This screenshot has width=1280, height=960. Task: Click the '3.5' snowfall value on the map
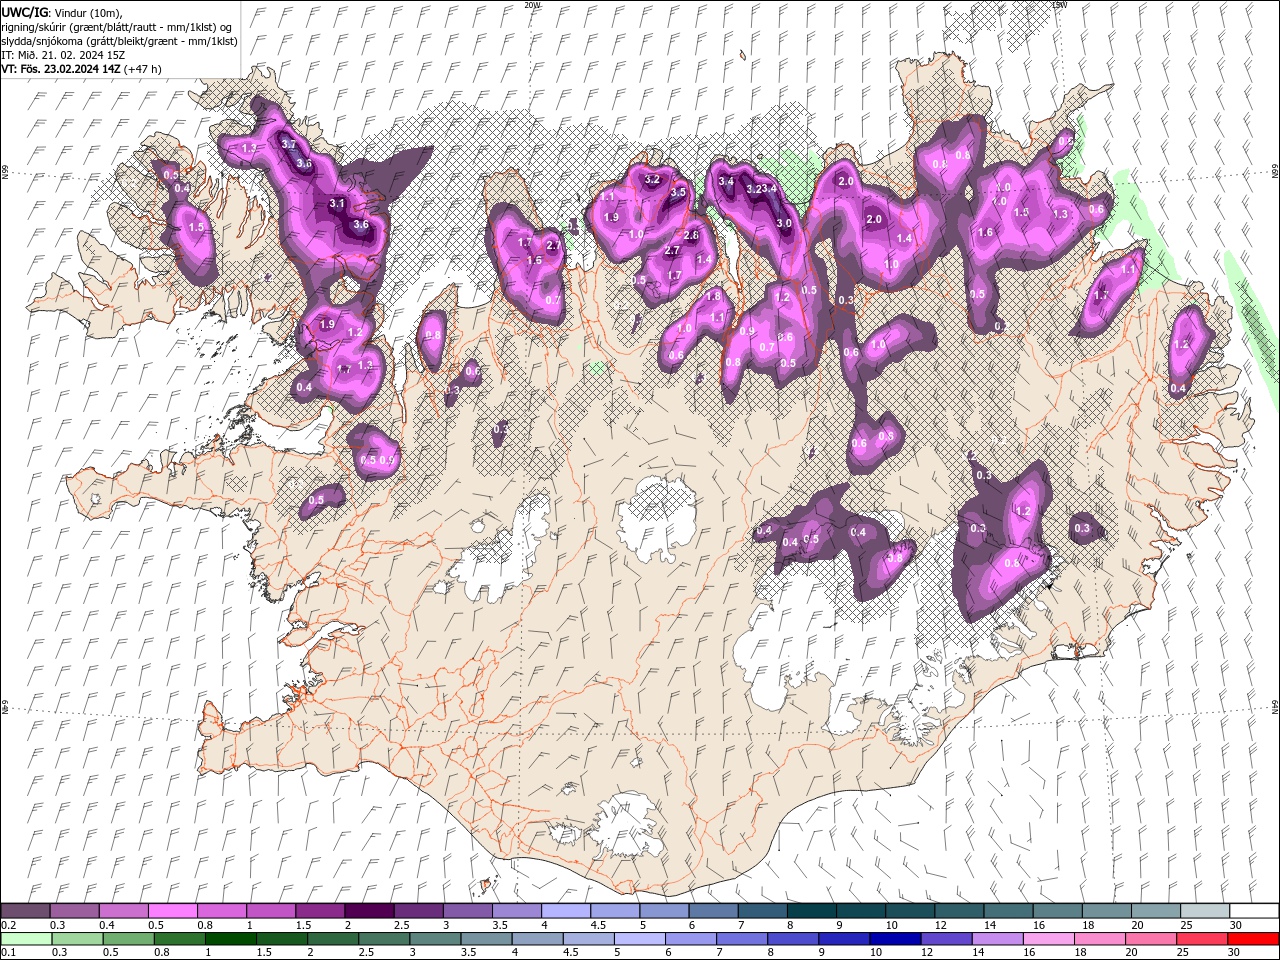coord(678,192)
